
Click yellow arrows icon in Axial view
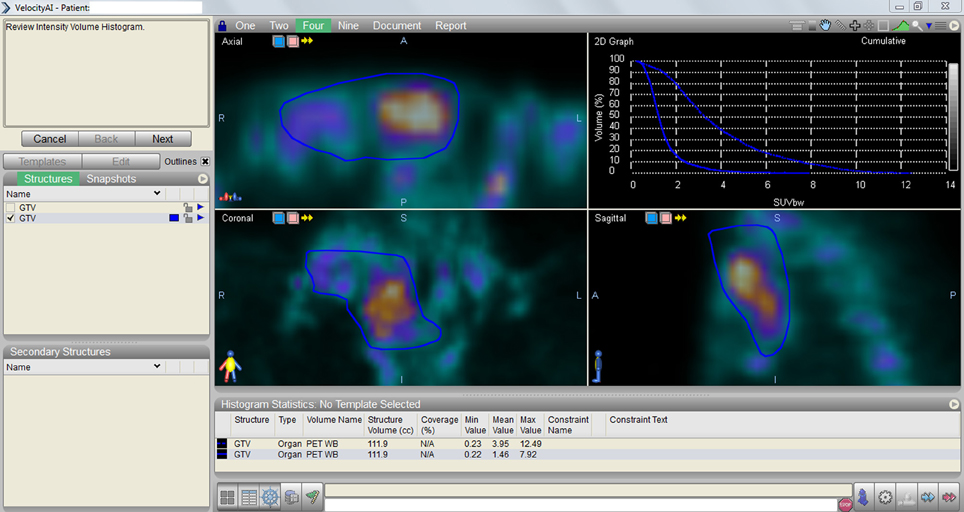click(307, 41)
